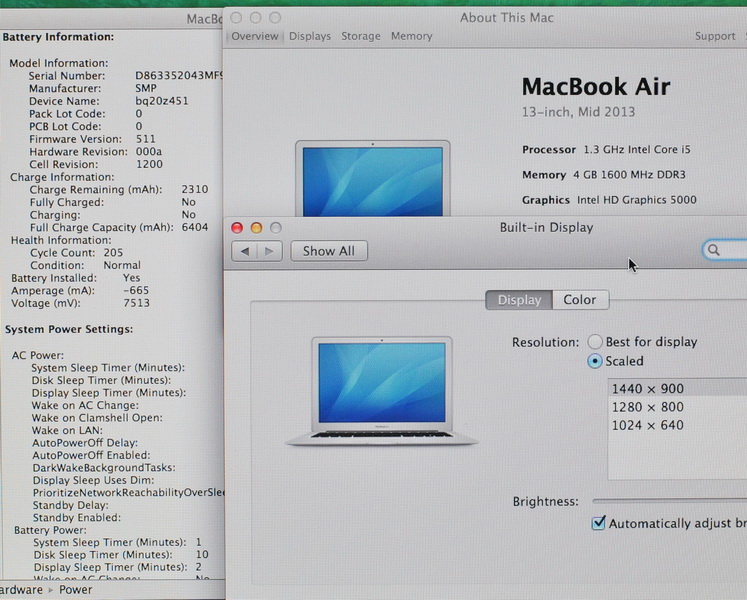Open the Memory tab in About This Mac
Viewport: 747px width, 600px height.
click(x=412, y=36)
